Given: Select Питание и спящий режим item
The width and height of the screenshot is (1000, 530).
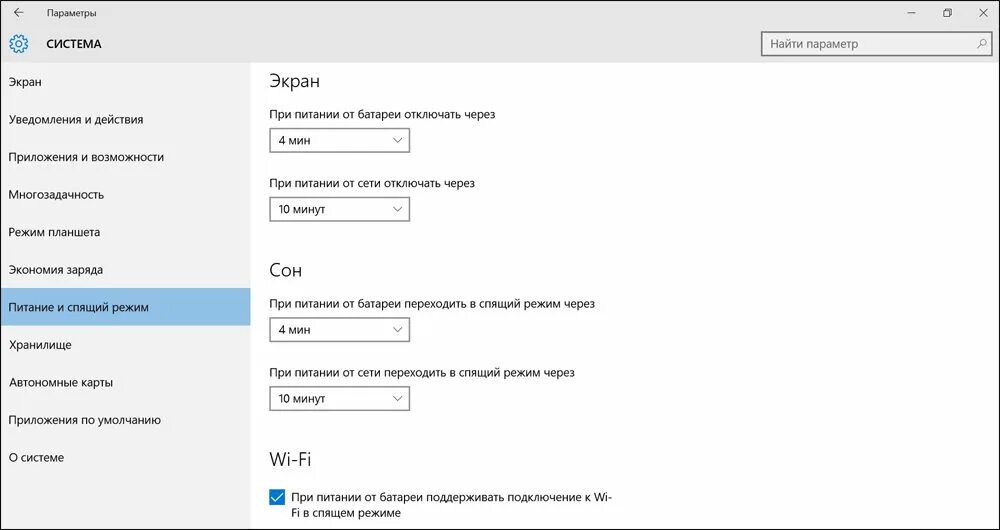Looking at the screenshot, I should tap(125, 307).
